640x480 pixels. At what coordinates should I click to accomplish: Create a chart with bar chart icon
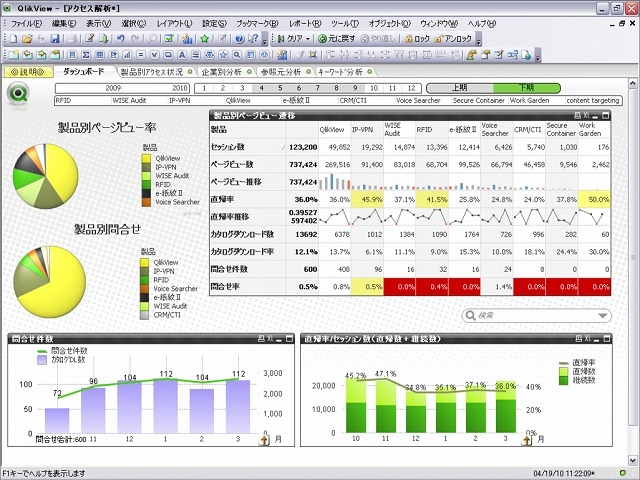127,55
